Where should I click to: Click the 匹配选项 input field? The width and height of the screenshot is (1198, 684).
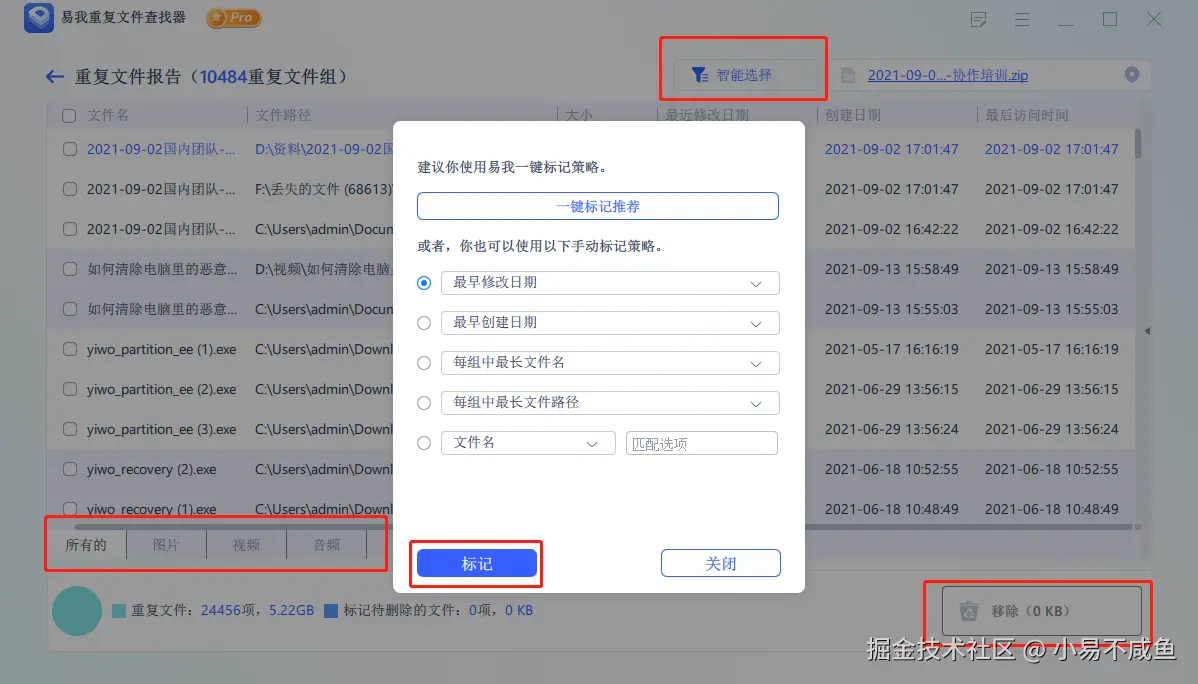pos(701,443)
